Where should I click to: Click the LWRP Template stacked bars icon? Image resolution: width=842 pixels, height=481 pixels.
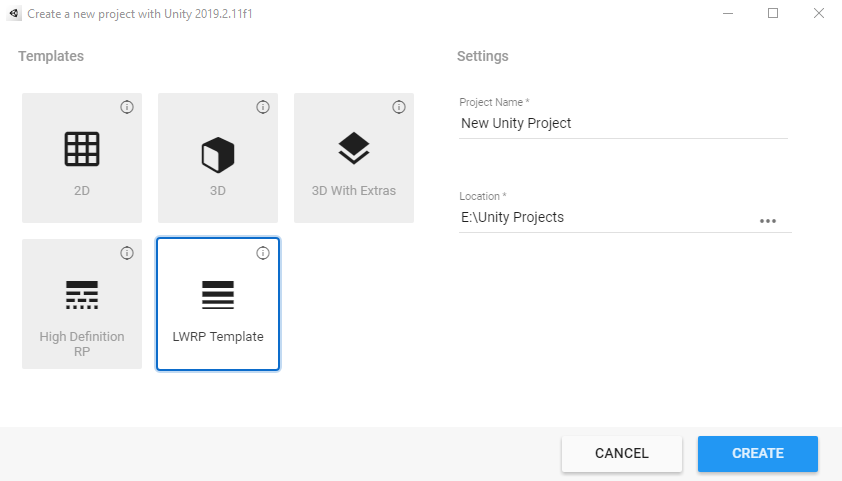pos(218,294)
